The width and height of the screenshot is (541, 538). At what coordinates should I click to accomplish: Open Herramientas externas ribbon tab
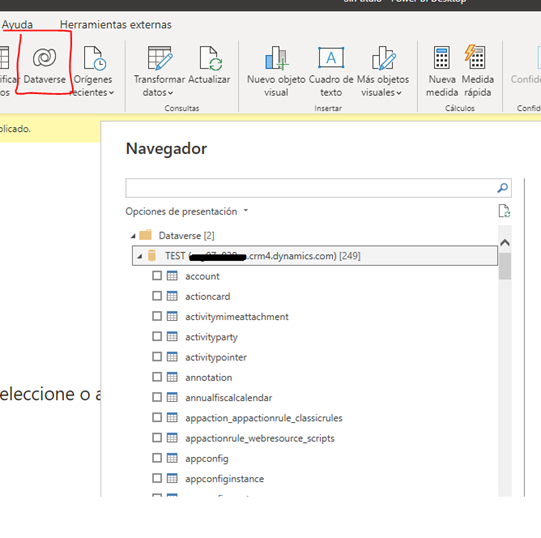[x=116, y=25]
